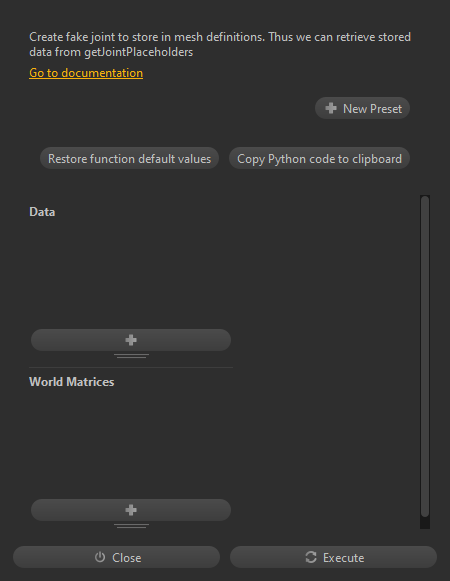Click the vertical scrollbar thumb
Screen dimensions: 450x581
(425, 356)
